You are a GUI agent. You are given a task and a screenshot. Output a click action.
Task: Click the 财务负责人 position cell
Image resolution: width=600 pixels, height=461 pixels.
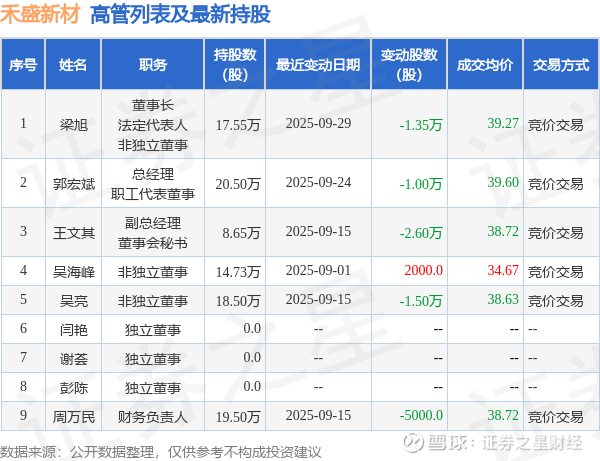click(x=153, y=417)
